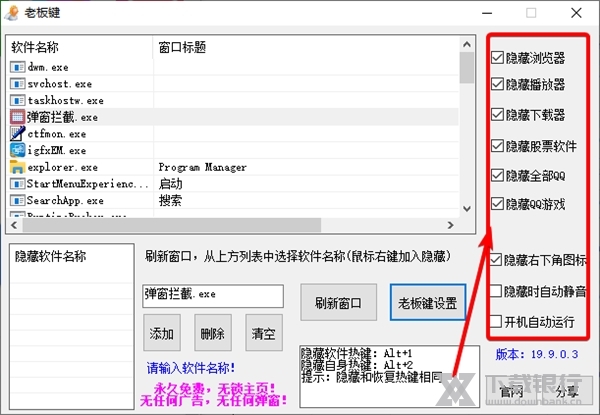The width and height of the screenshot is (600, 415).
Task: Select the StartMenuExperienc... row name
Action: coord(88,184)
